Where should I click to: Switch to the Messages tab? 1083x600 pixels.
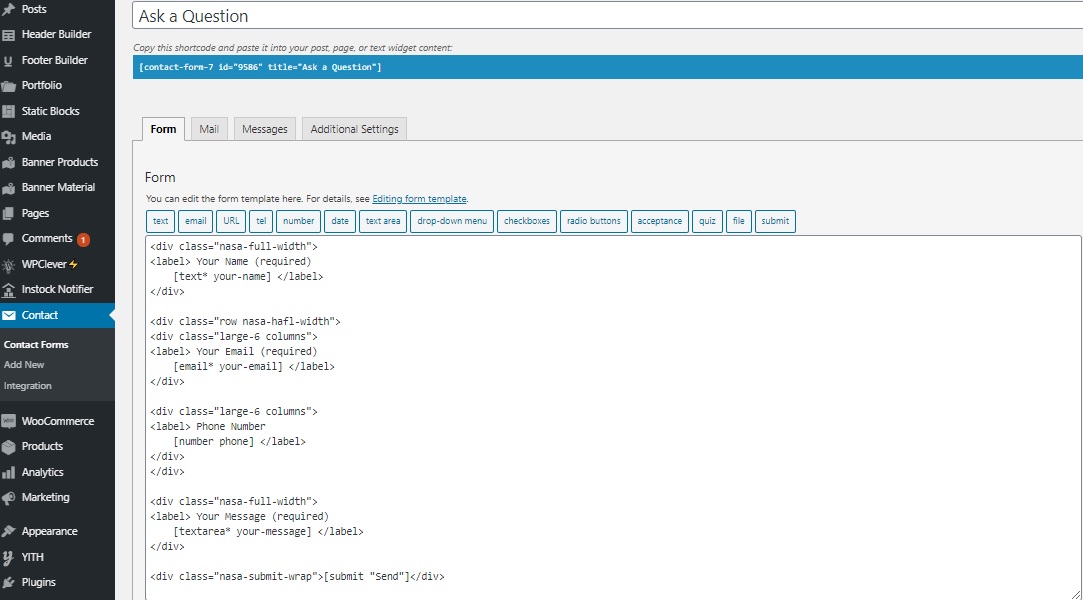(265, 129)
